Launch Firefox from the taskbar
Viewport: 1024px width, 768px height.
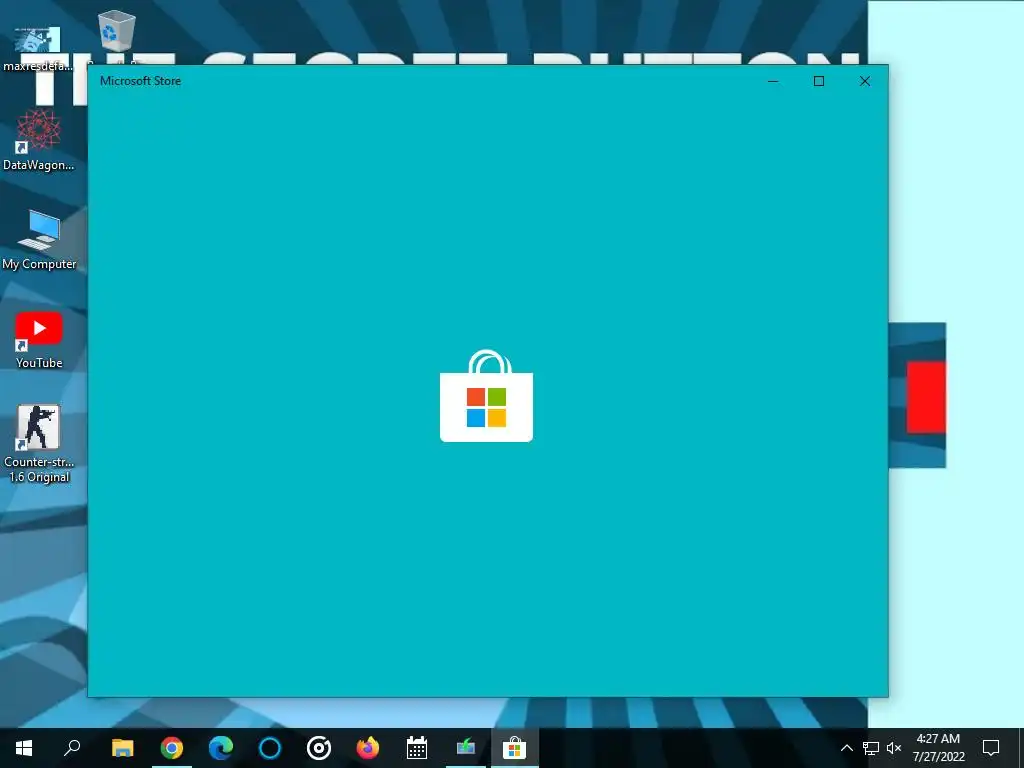tap(368, 748)
